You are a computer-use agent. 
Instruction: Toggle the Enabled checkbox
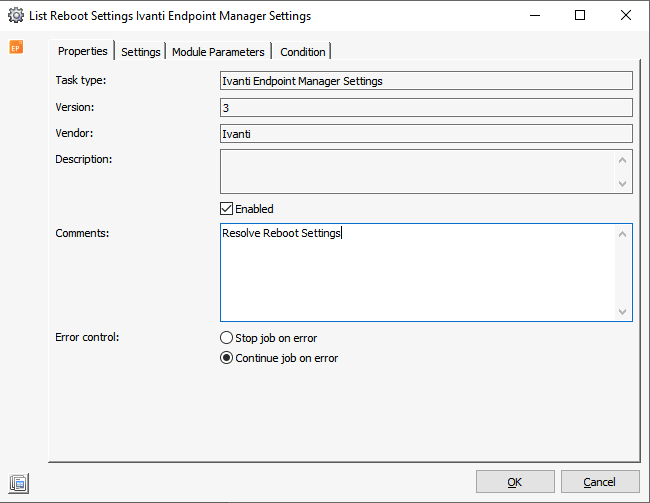226,209
